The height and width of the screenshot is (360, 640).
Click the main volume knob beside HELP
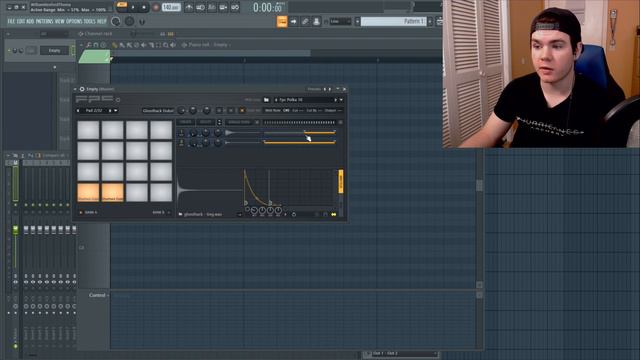point(116,21)
